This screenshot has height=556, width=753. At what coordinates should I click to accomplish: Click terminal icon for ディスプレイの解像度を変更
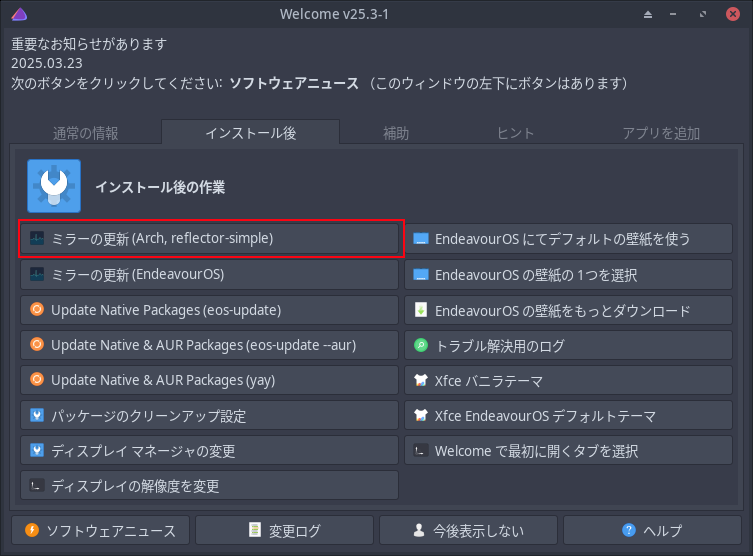tap(37, 485)
